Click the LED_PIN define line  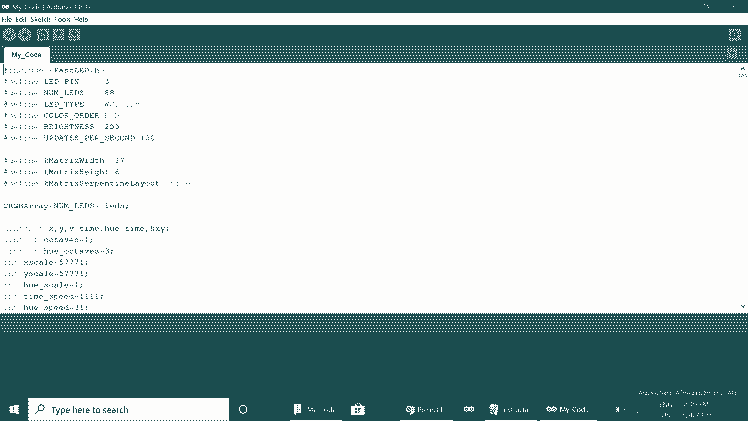57,82
